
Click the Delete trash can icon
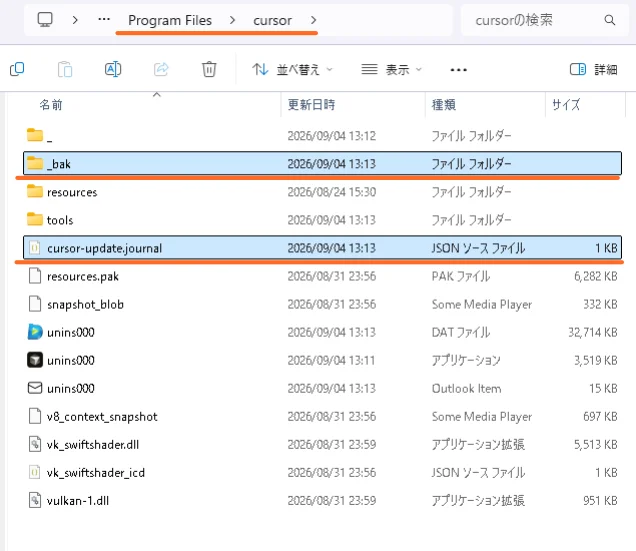209,69
